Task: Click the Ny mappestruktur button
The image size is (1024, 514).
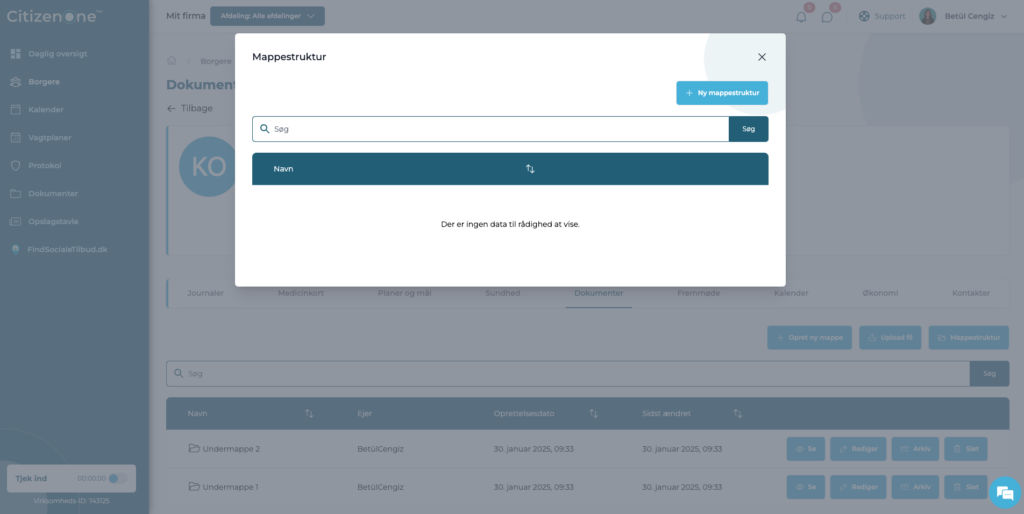Action: point(722,93)
